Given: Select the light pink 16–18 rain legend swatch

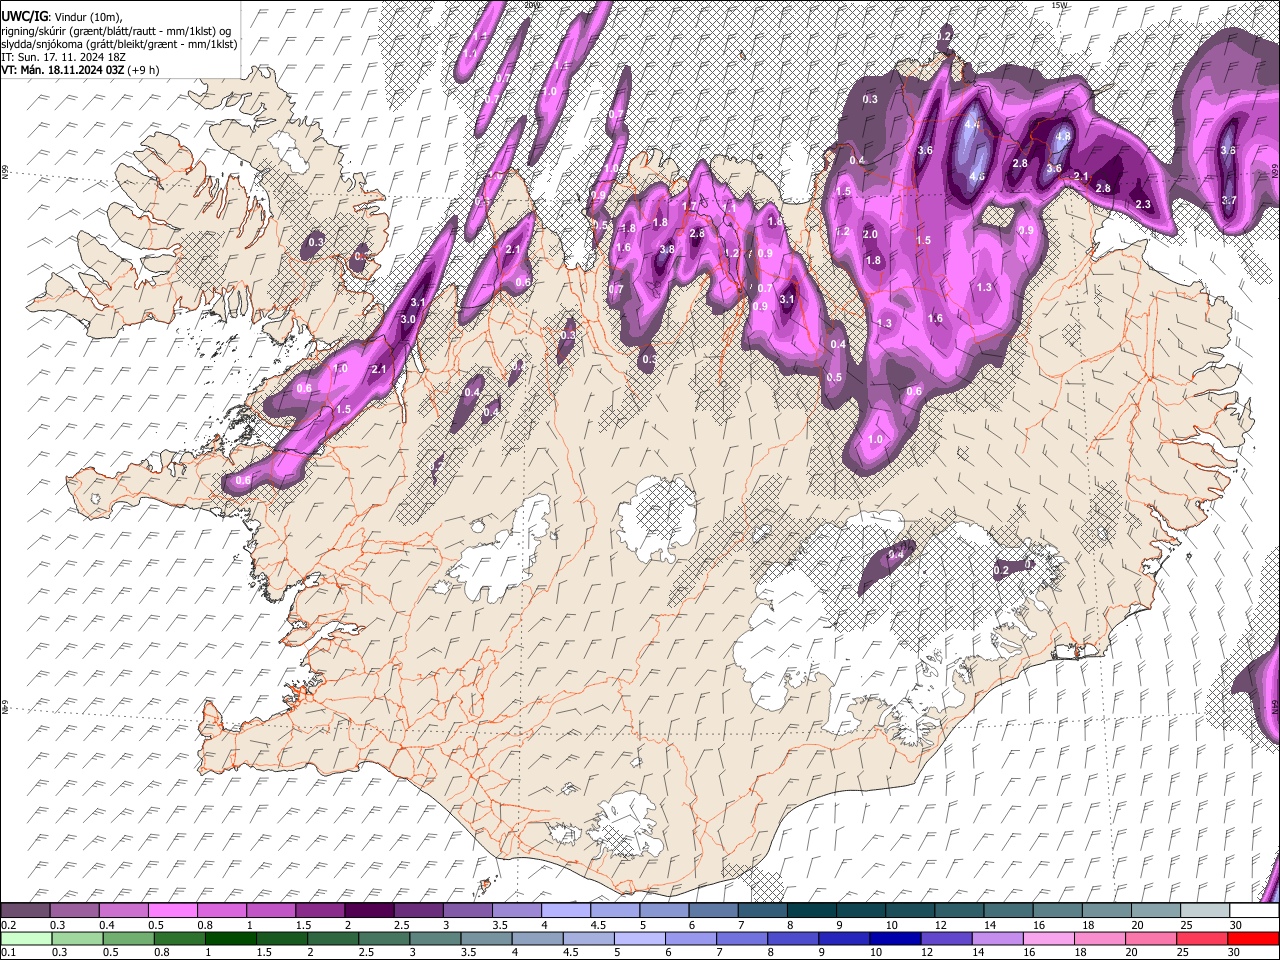Looking at the screenshot, I should click(1048, 938).
